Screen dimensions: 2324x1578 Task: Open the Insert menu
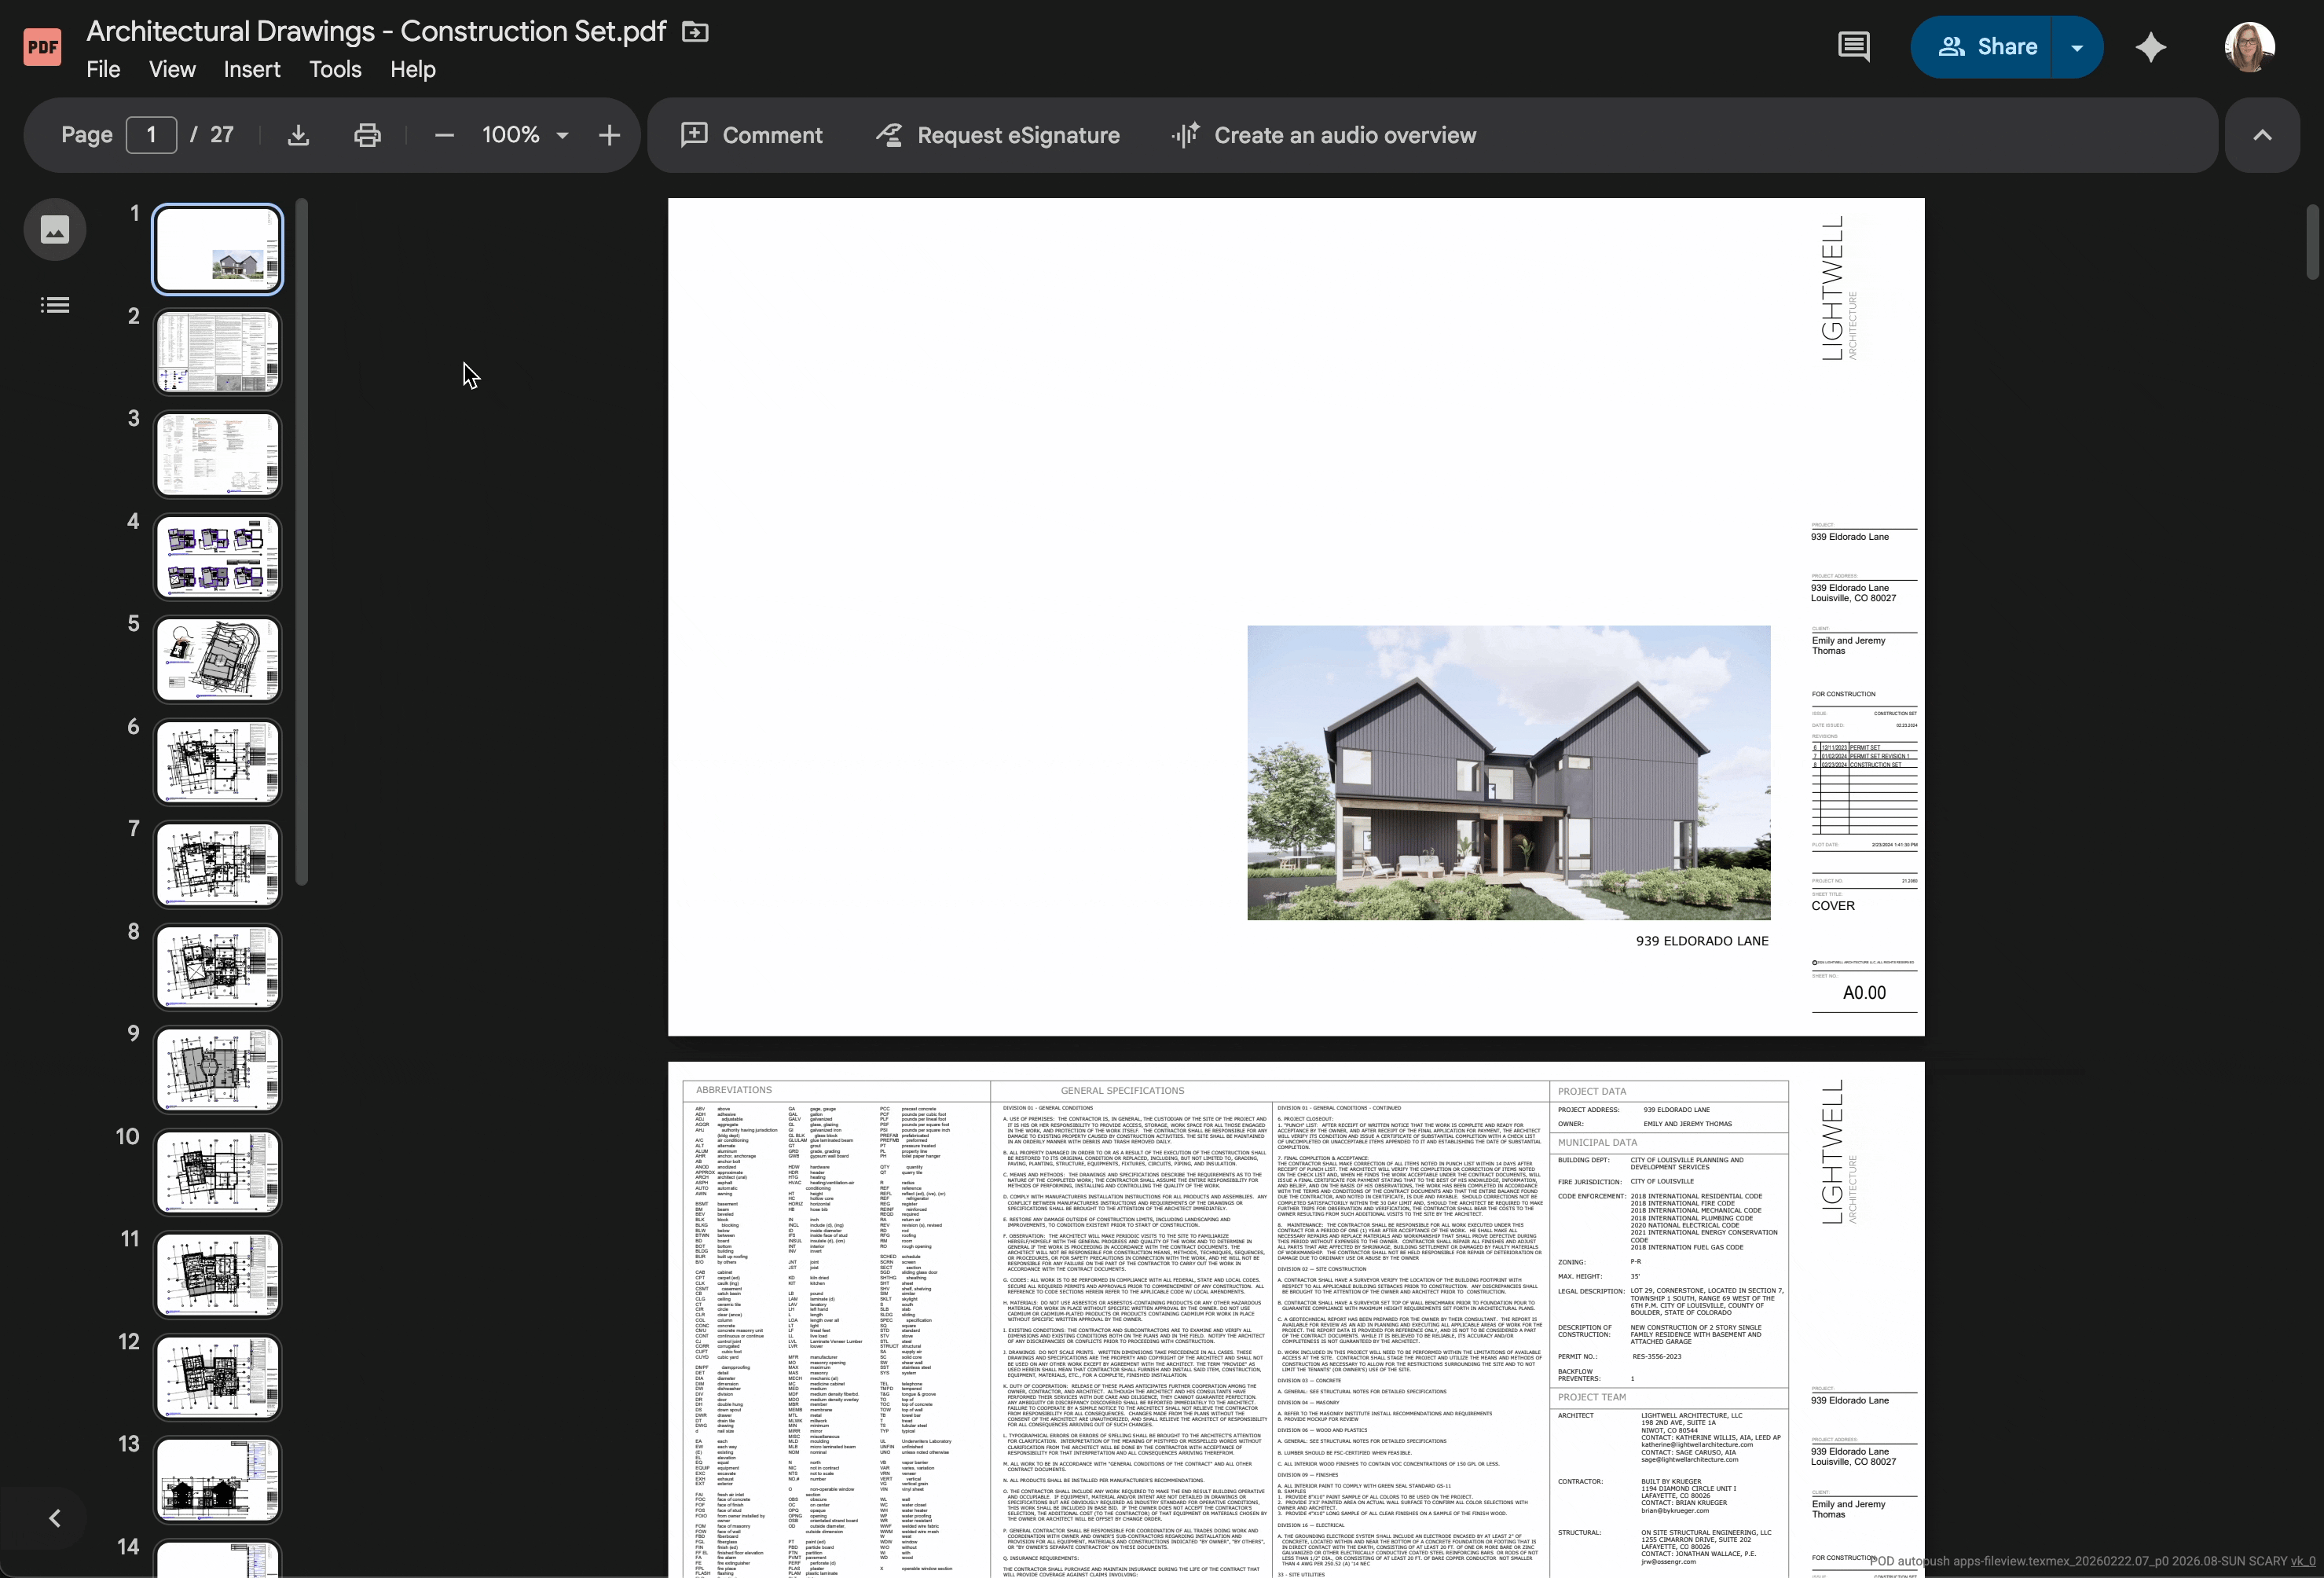coord(251,69)
